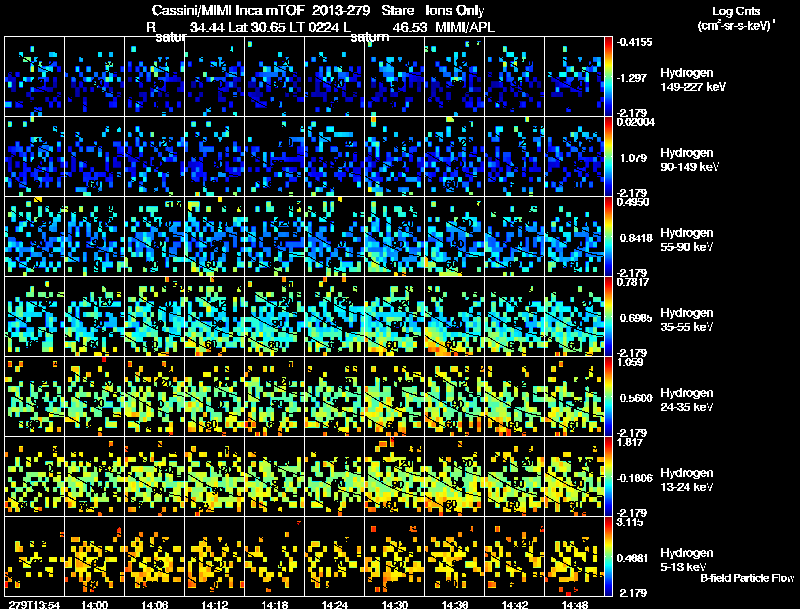800x609 pixels.
Task: Click the -0.4155 colorbar maximum value
Action: pyautogui.click(x=634, y=42)
